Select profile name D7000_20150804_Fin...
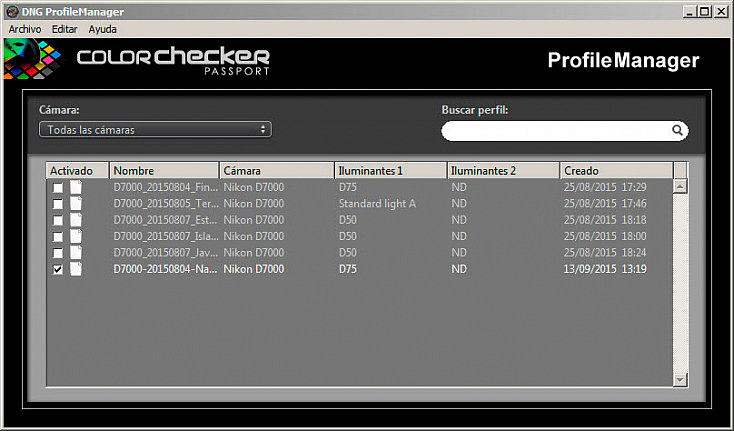This screenshot has width=734, height=431. coord(166,187)
